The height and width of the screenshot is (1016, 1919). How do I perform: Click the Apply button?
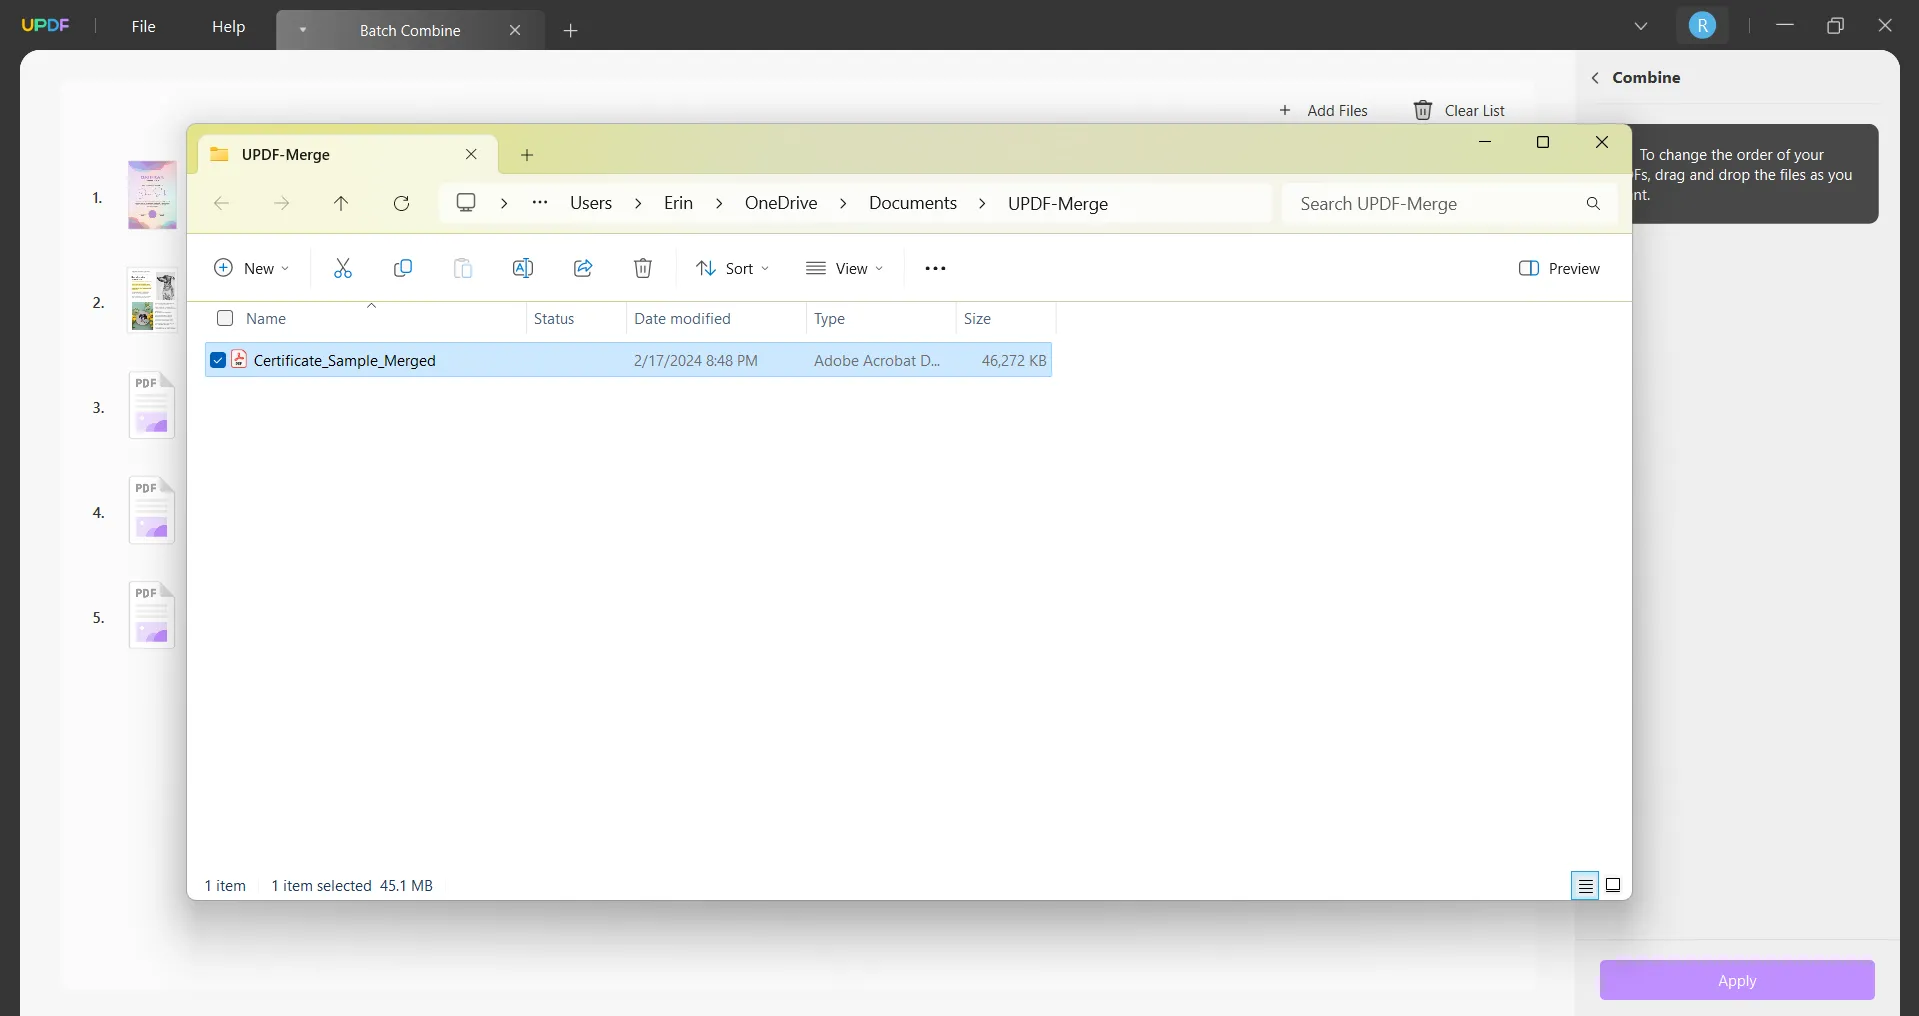click(1737, 980)
